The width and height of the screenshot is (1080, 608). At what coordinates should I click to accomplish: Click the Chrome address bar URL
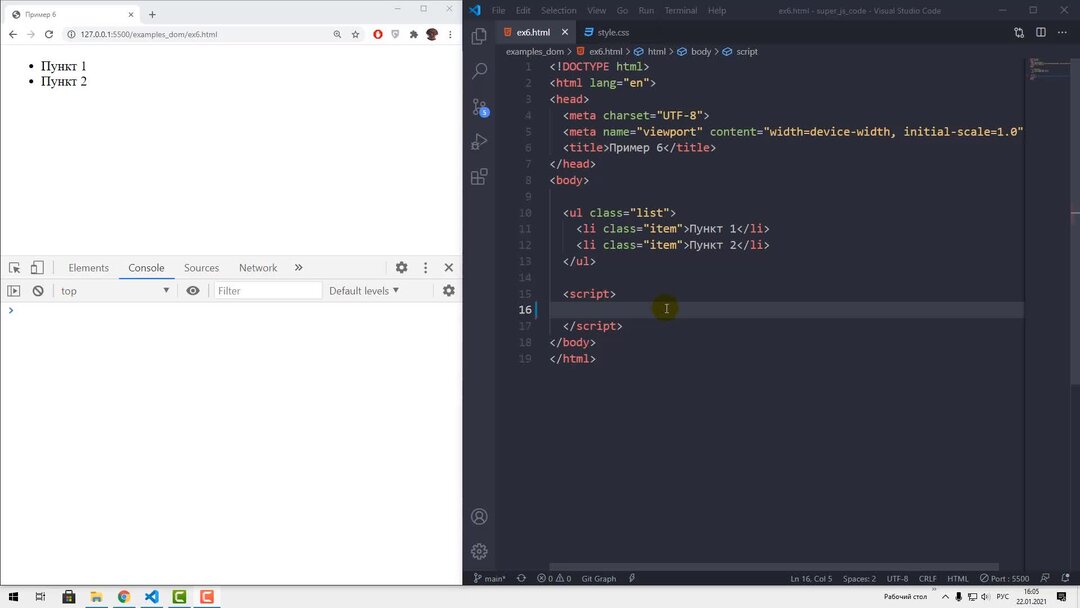[149, 34]
